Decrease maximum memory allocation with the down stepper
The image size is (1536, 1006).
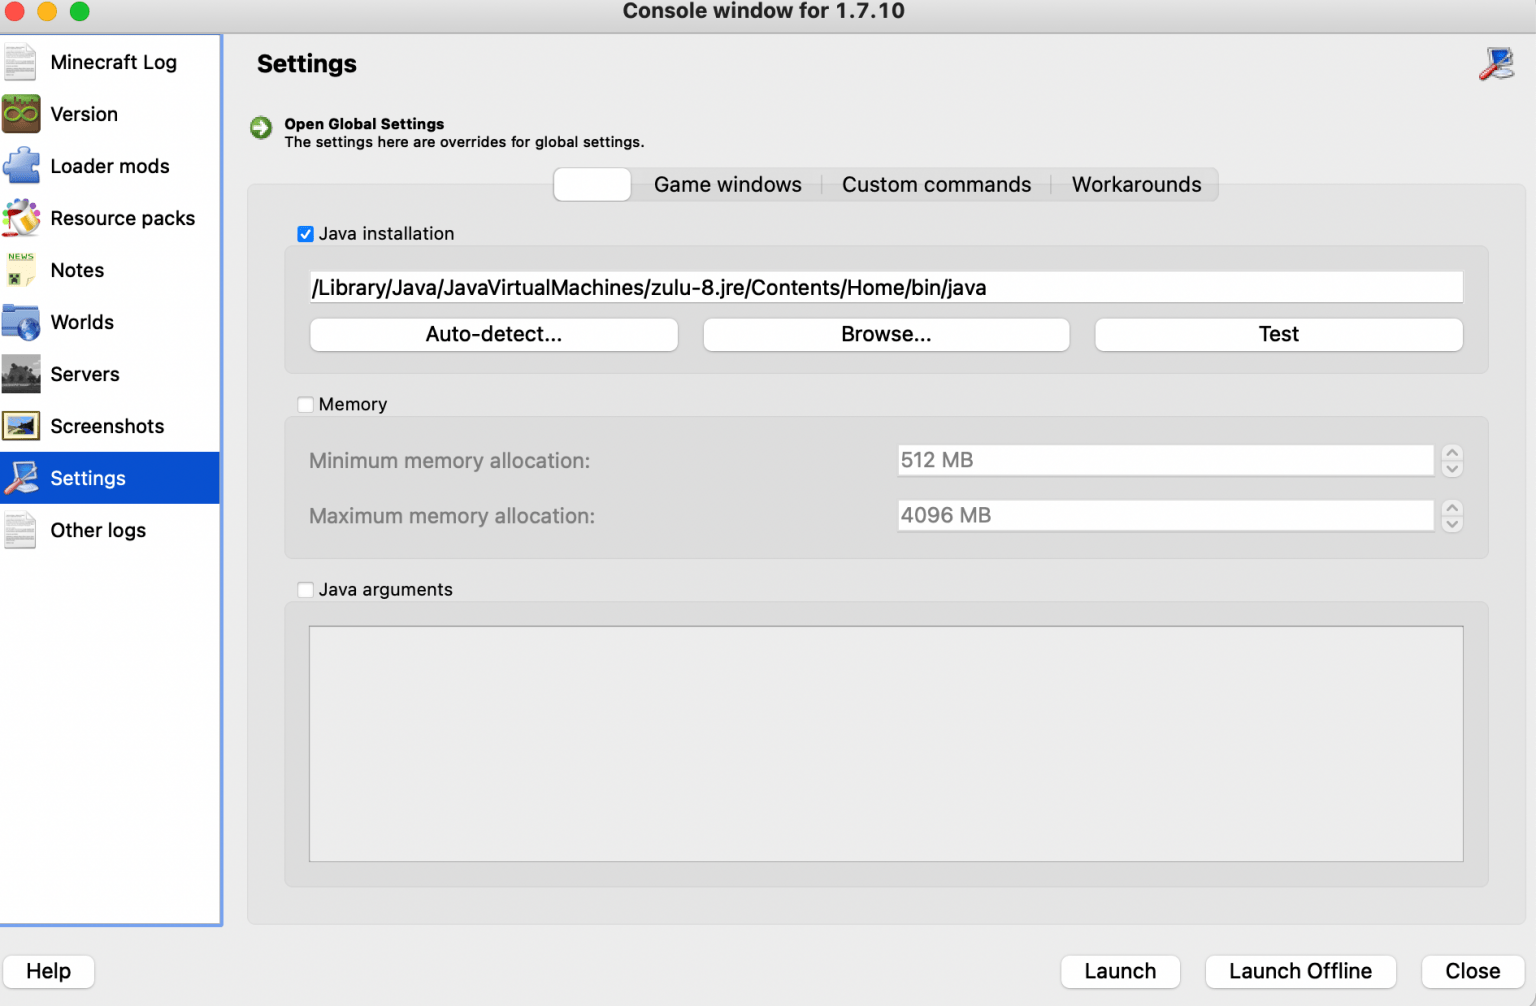pos(1452,522)
